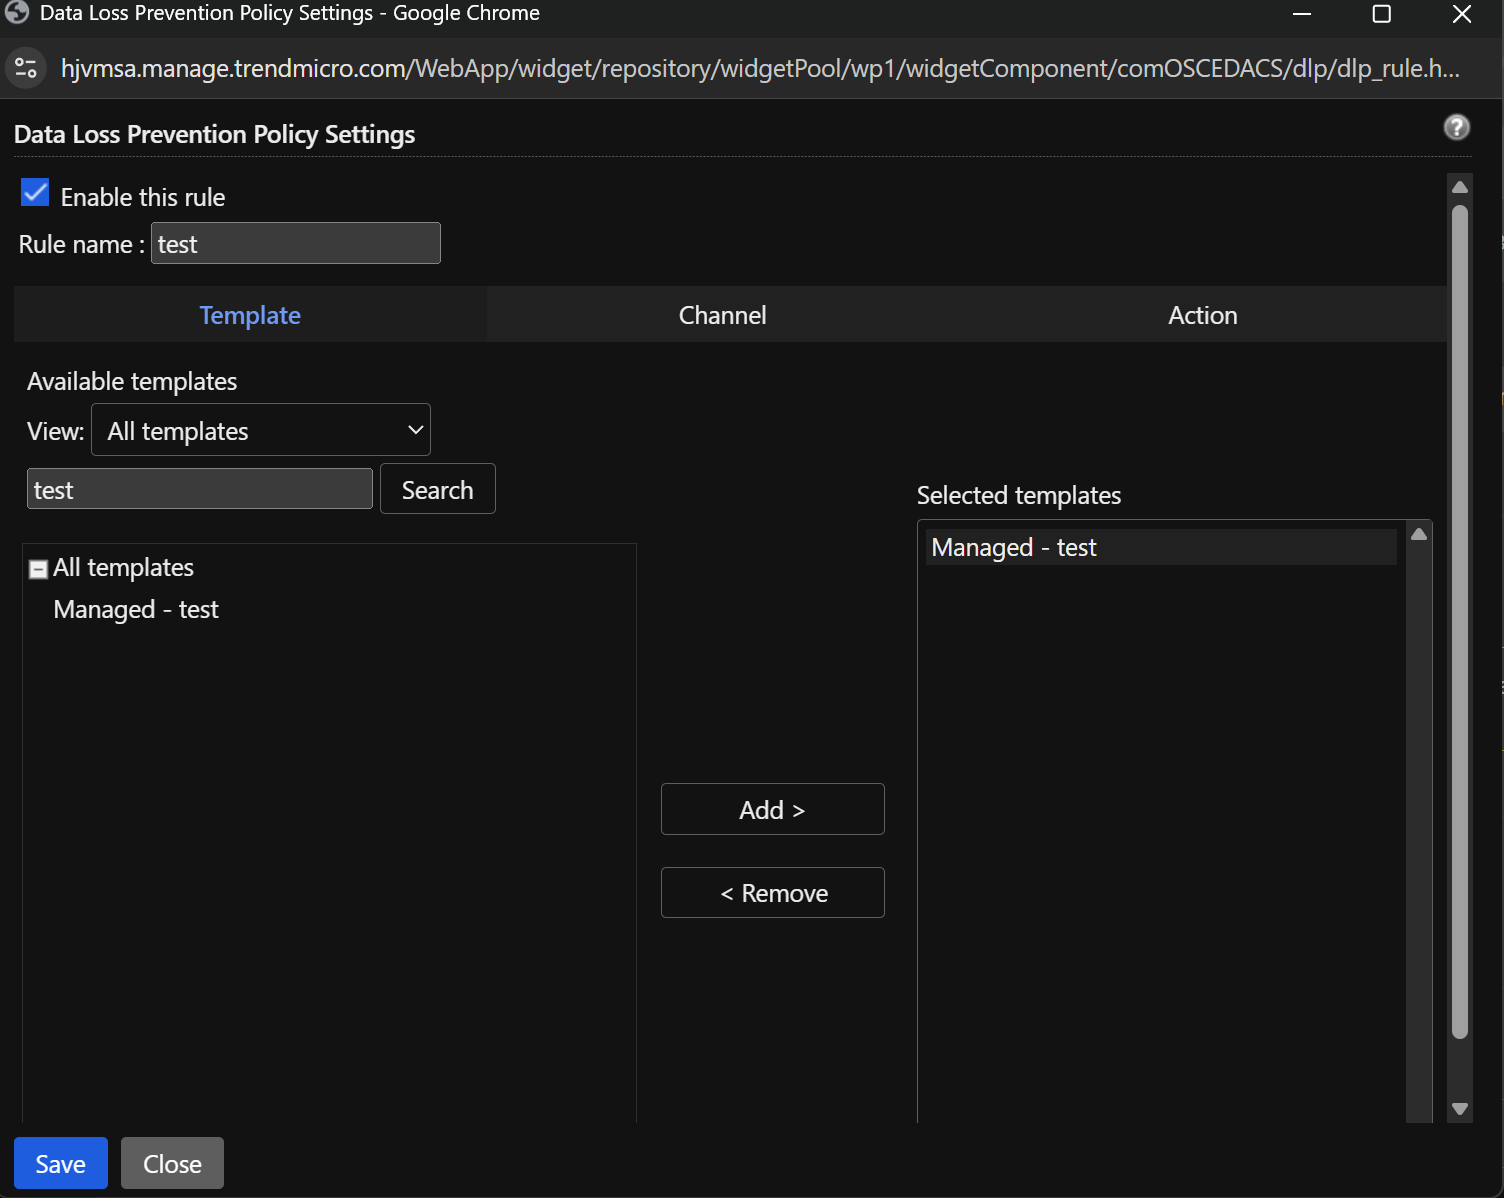Click the site information icon in address bar
This screenshot has height=1198, width=1504.
[26, 68]
